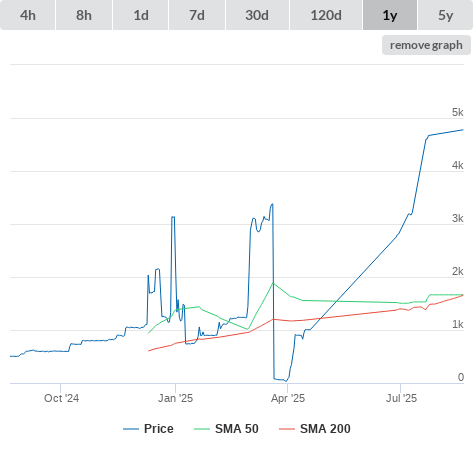Switch to the 8h time range
Viewport: 474px width, 455px height.
click(x=84, y=15)
